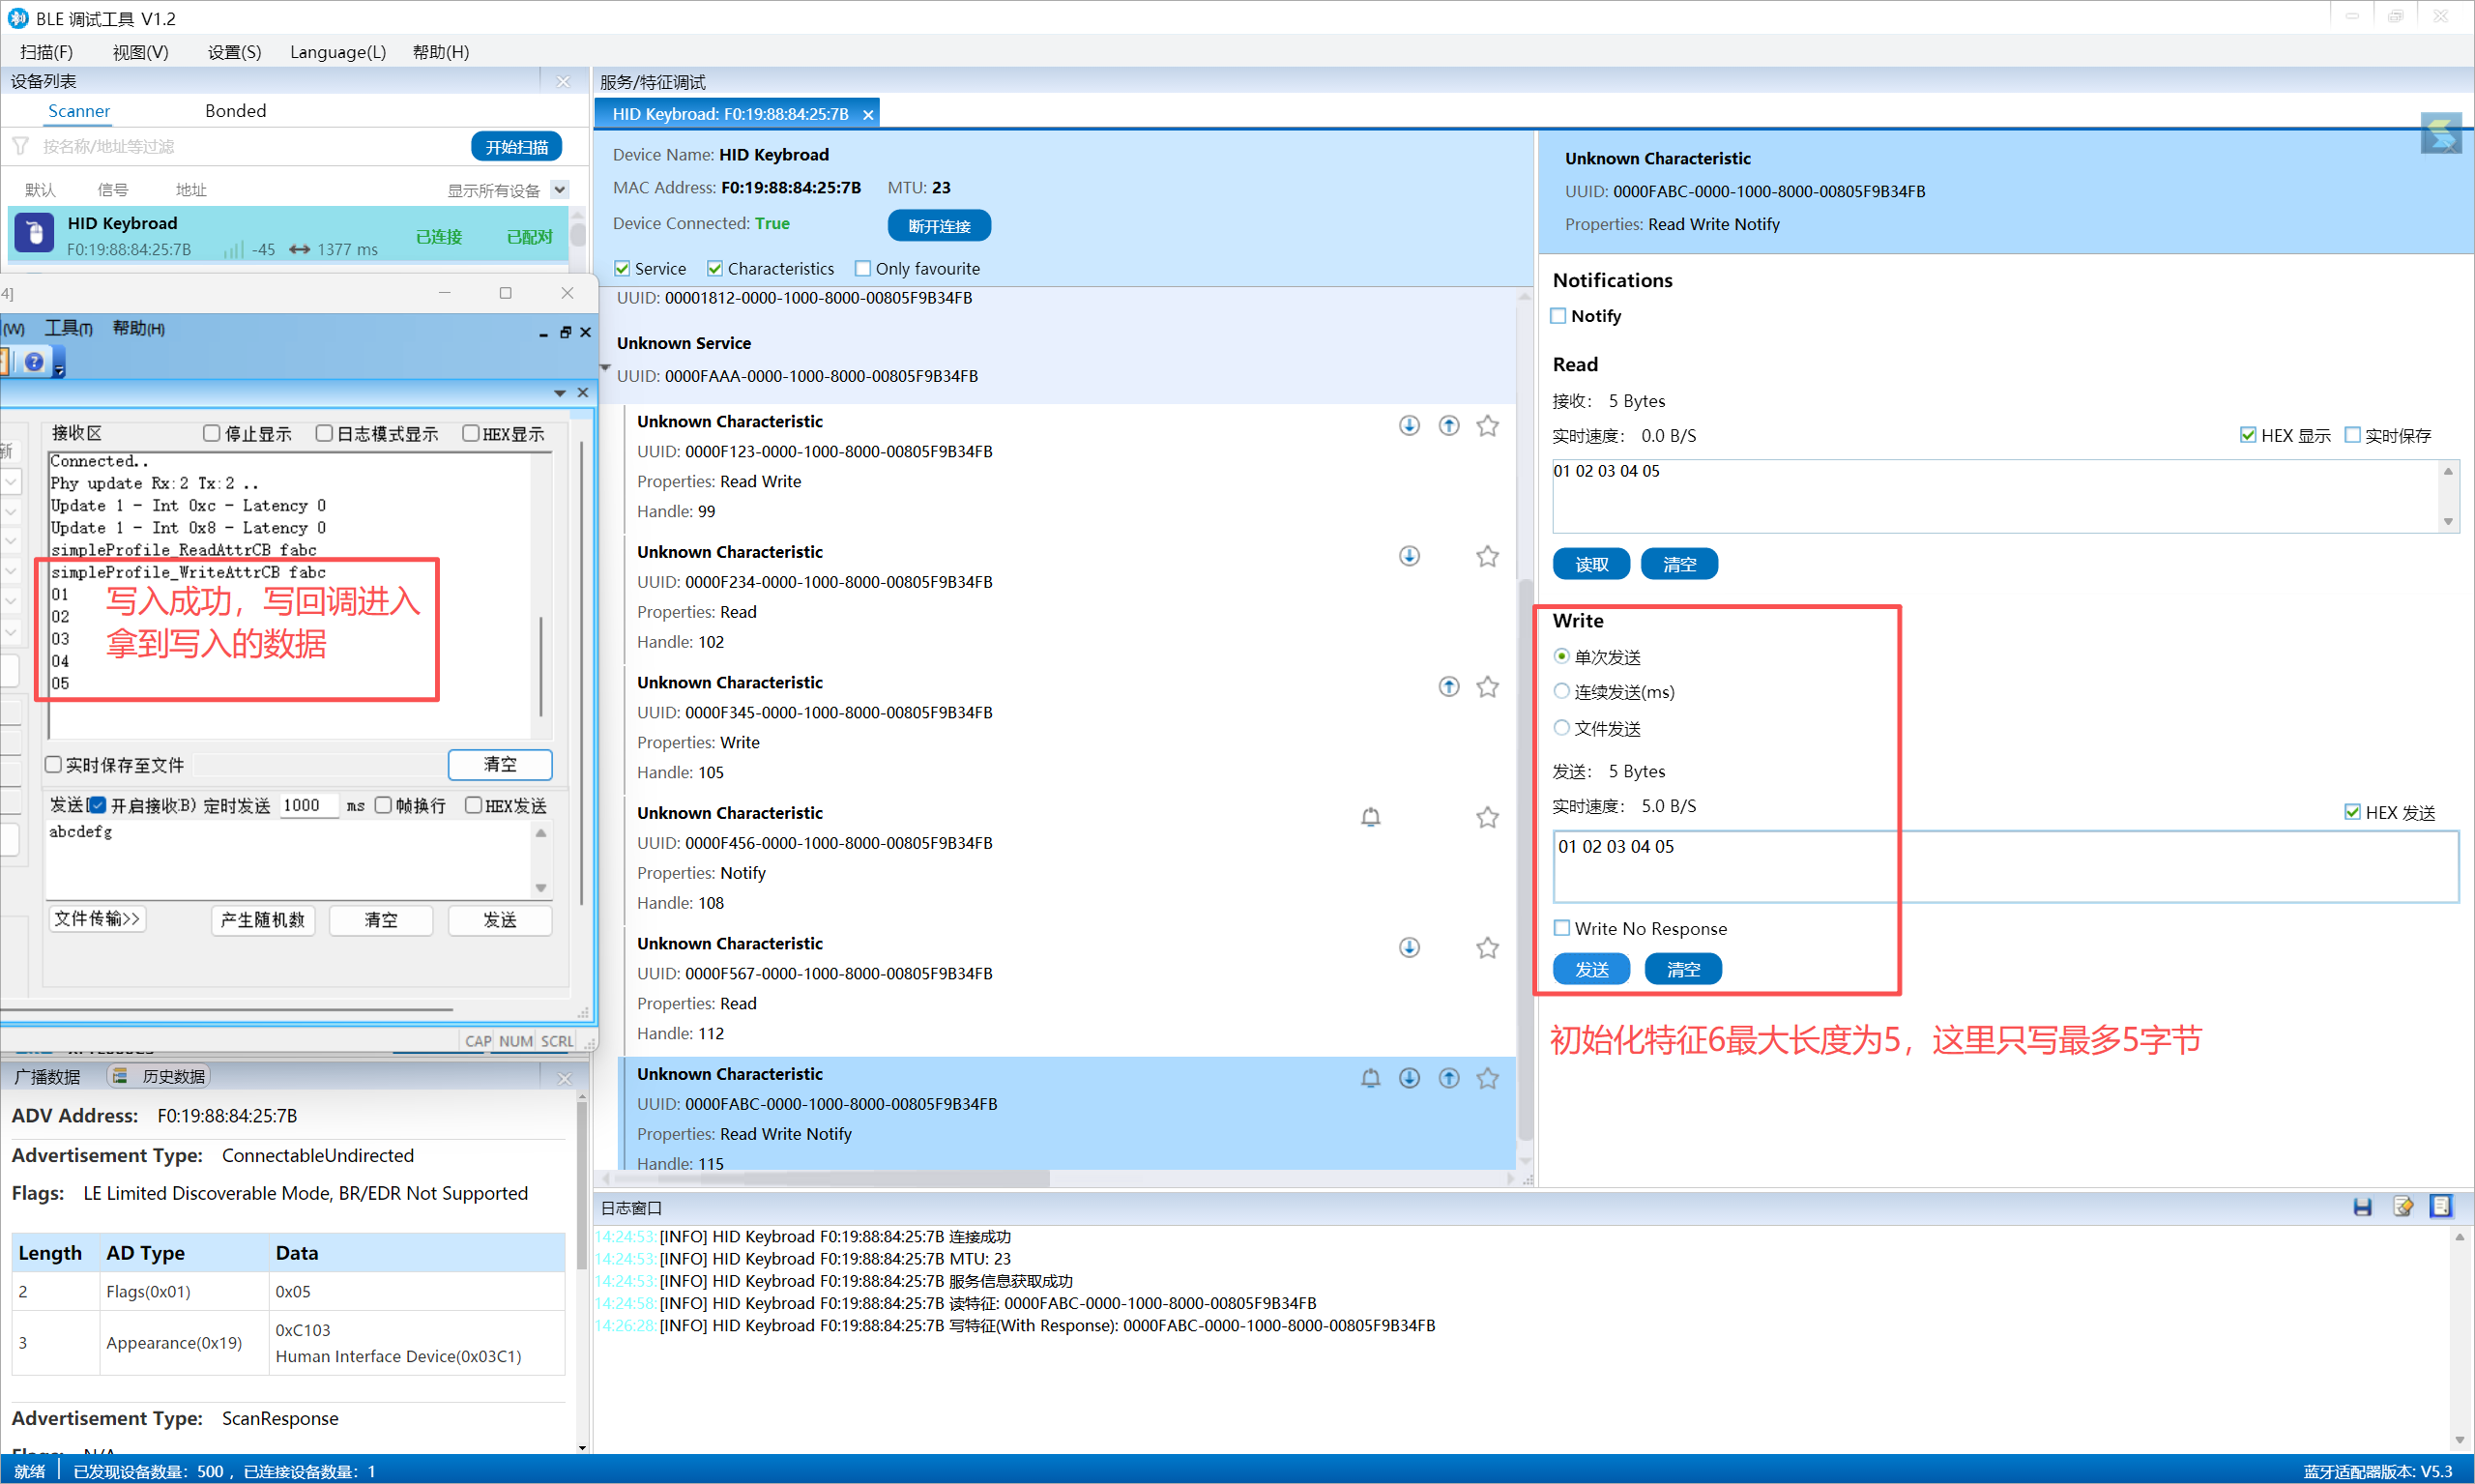Viewport: 2475px width, 1484px height.
Task: Click write upload icon on F345 characteristic
Action: [1448, 686]
